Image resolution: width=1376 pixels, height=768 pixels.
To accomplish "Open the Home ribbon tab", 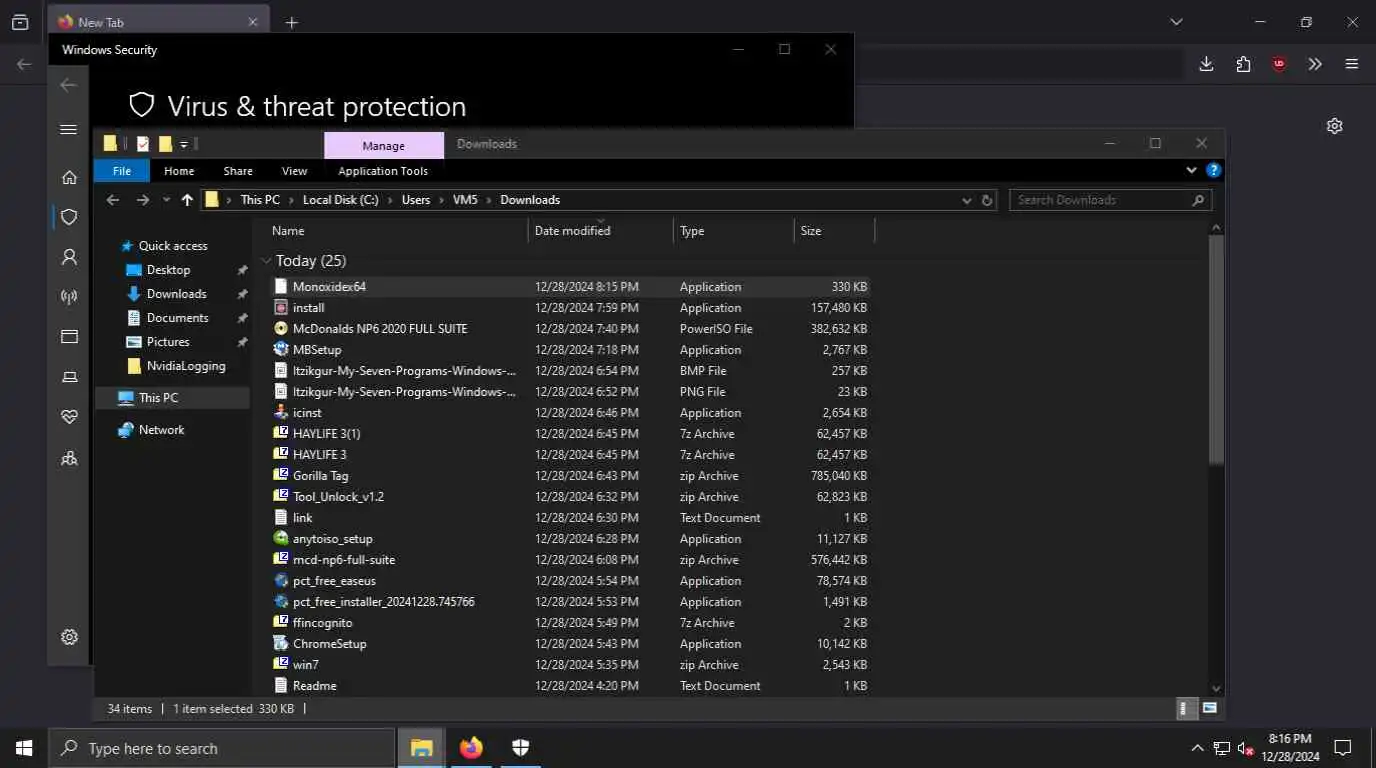I will pyautogui.click(x=179, y=171).
